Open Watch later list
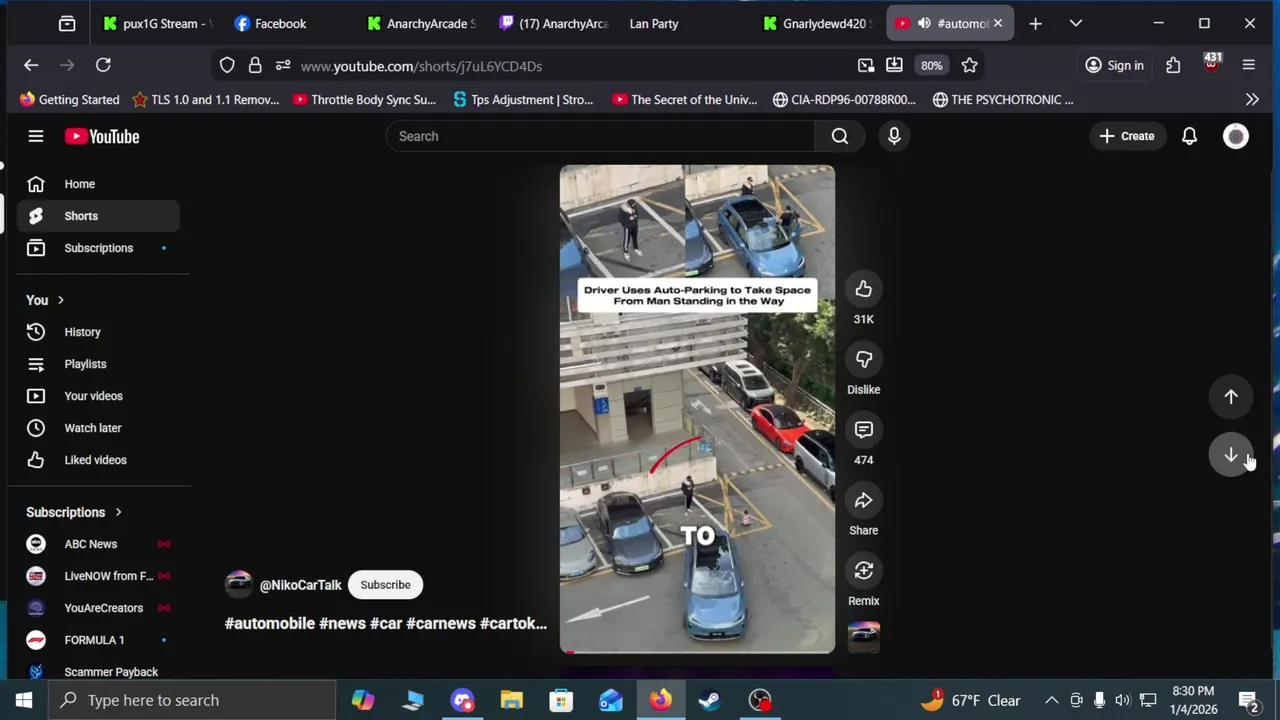This screenshot has width=1280, height=720. [98, 428]
